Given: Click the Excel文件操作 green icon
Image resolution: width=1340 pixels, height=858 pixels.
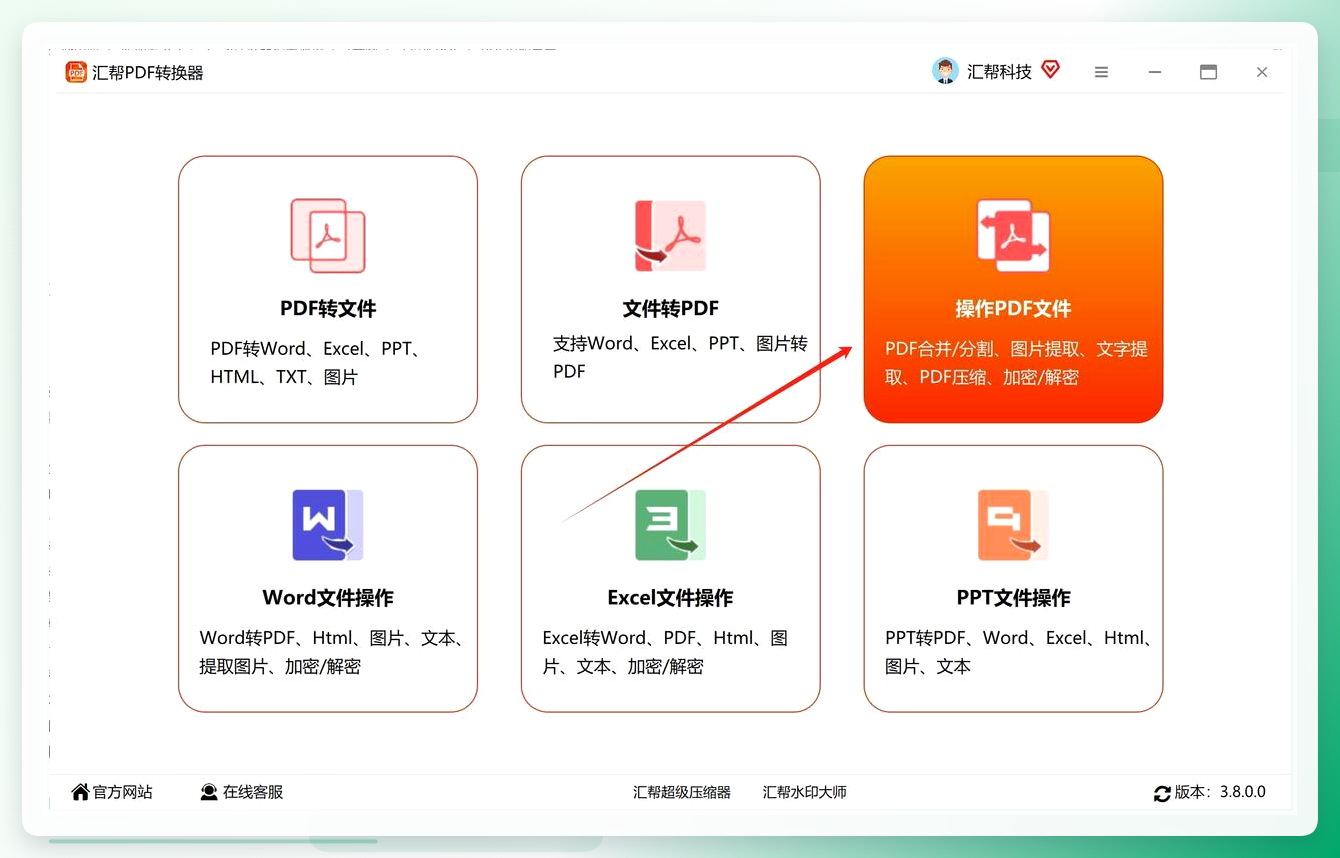Looking at the screenshot, I should [x=670, y=525].
